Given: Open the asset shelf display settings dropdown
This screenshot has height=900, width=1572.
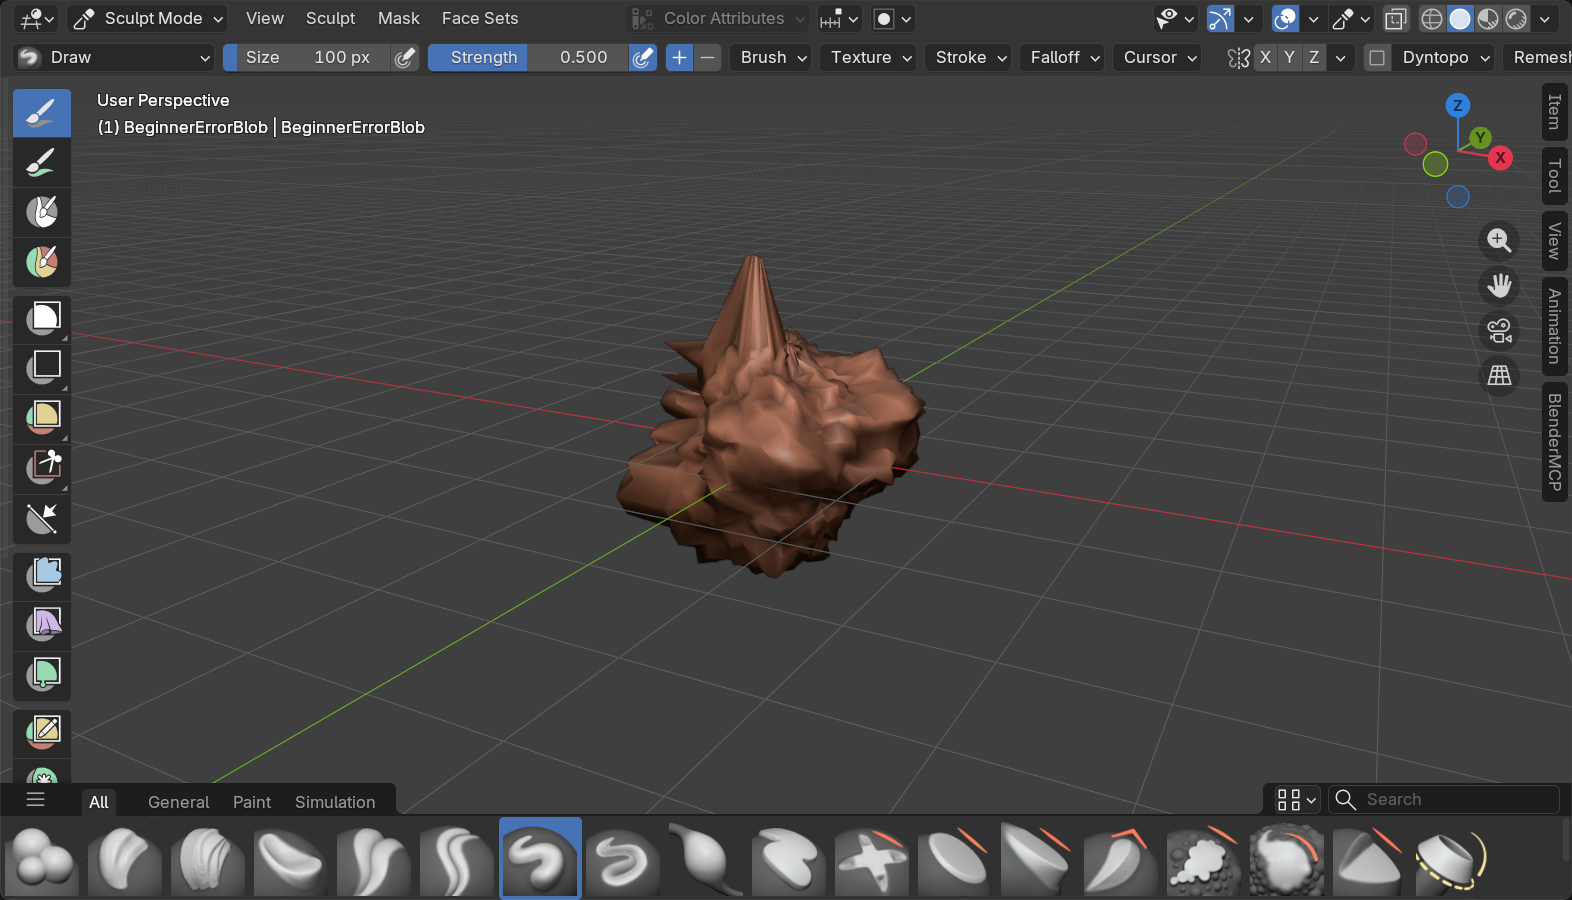Looking at the screenshot, I should (x=1296, y=800).
